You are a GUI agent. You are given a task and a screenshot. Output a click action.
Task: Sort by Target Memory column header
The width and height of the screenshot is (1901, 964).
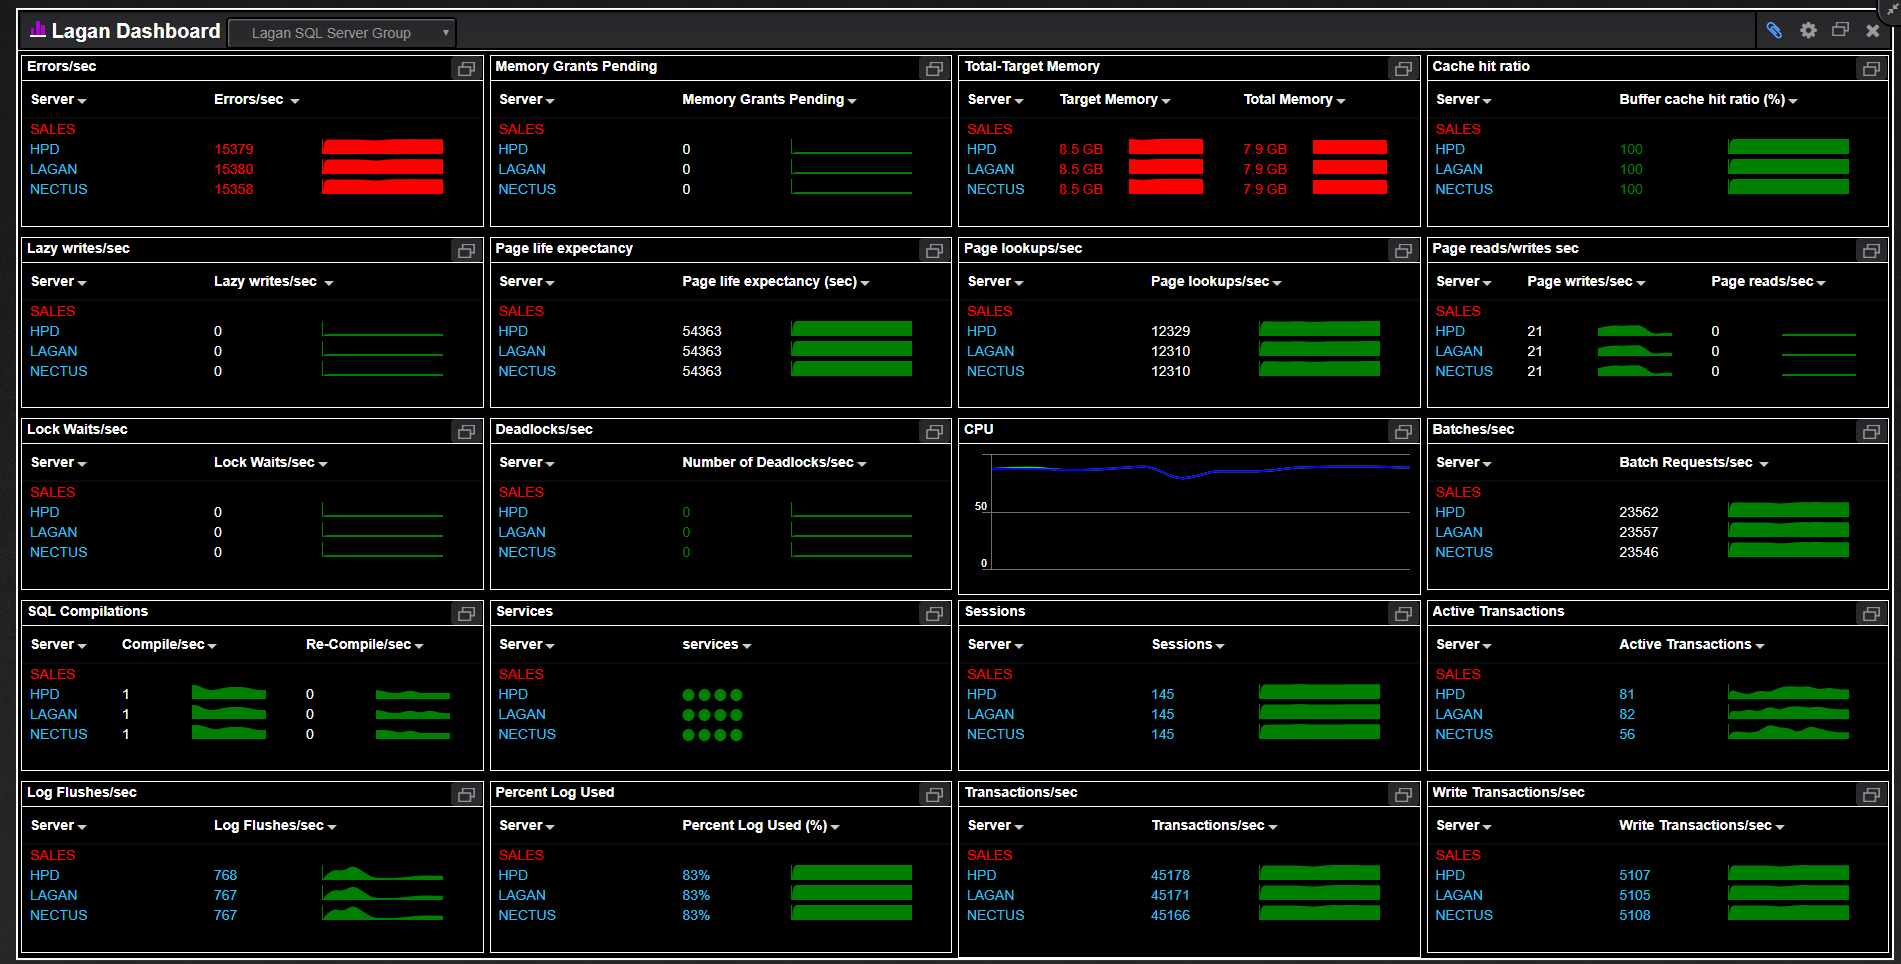pyautogui.click(x=1114, y=99)
